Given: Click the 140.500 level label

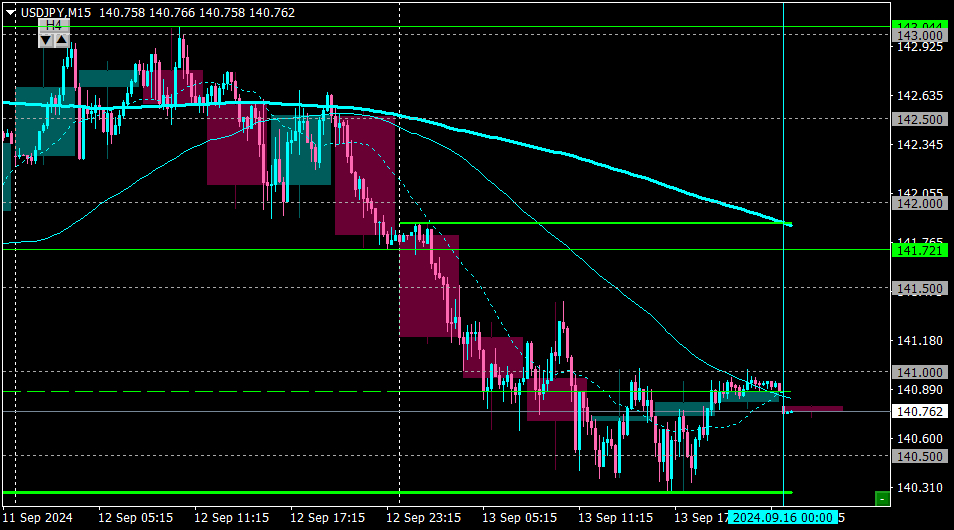Looking at the screenshot, I should pos(919,456).
